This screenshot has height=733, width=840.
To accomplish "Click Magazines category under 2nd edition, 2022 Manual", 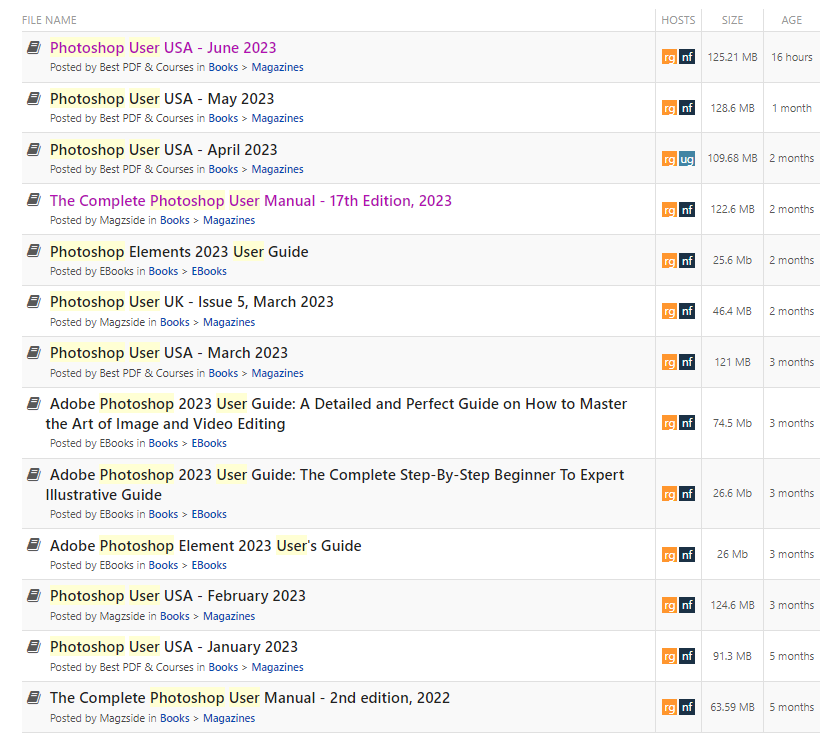I will click(229, 718).
